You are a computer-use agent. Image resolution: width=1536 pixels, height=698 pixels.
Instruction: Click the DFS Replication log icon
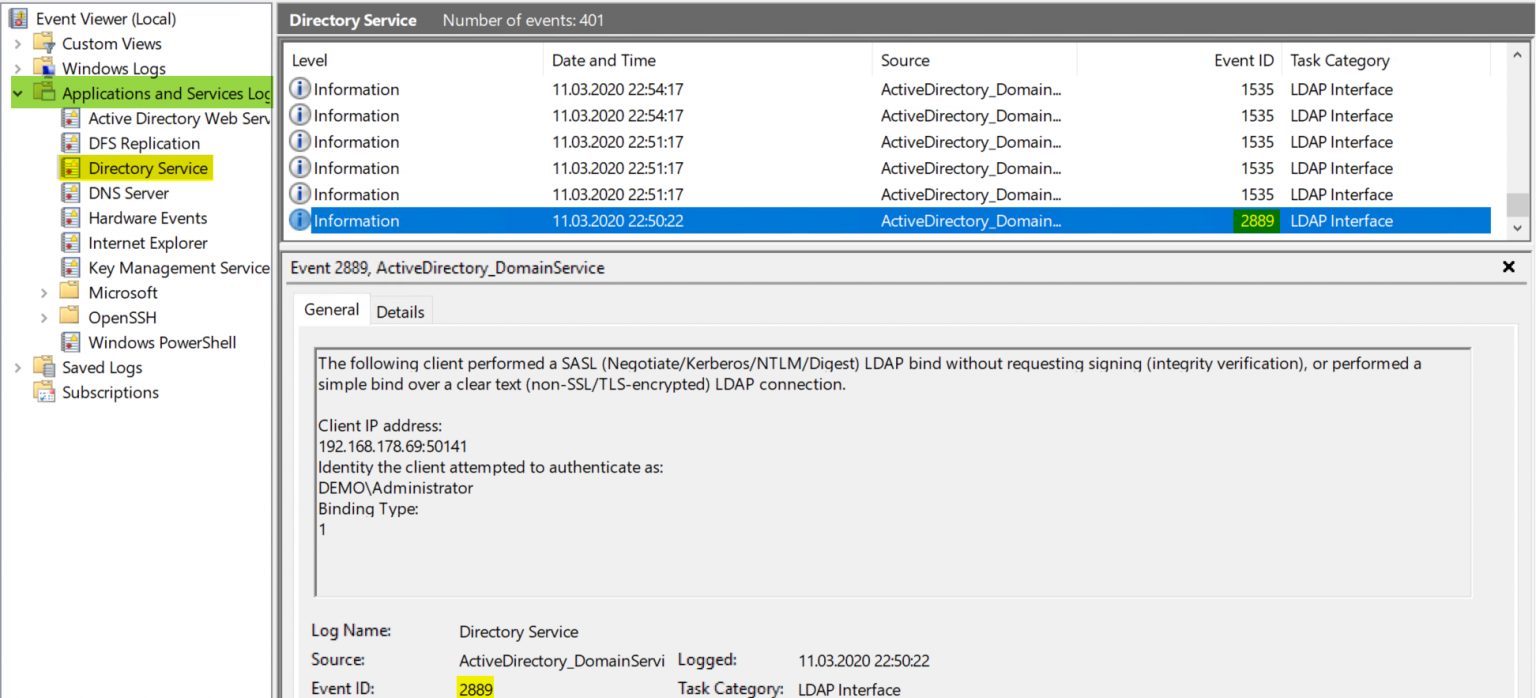(x=70, y=143)
